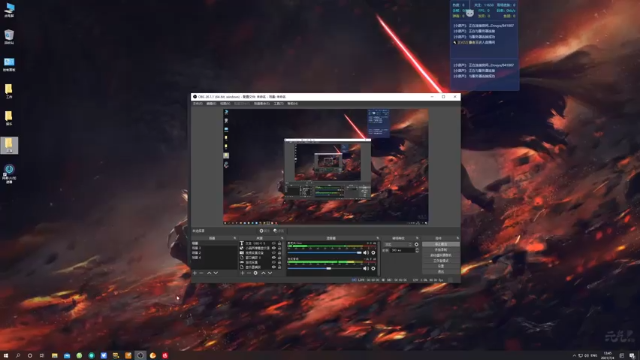The image size is (640, 360).
Task: Toggle lock on the second source row
Action: click(280, 248)
